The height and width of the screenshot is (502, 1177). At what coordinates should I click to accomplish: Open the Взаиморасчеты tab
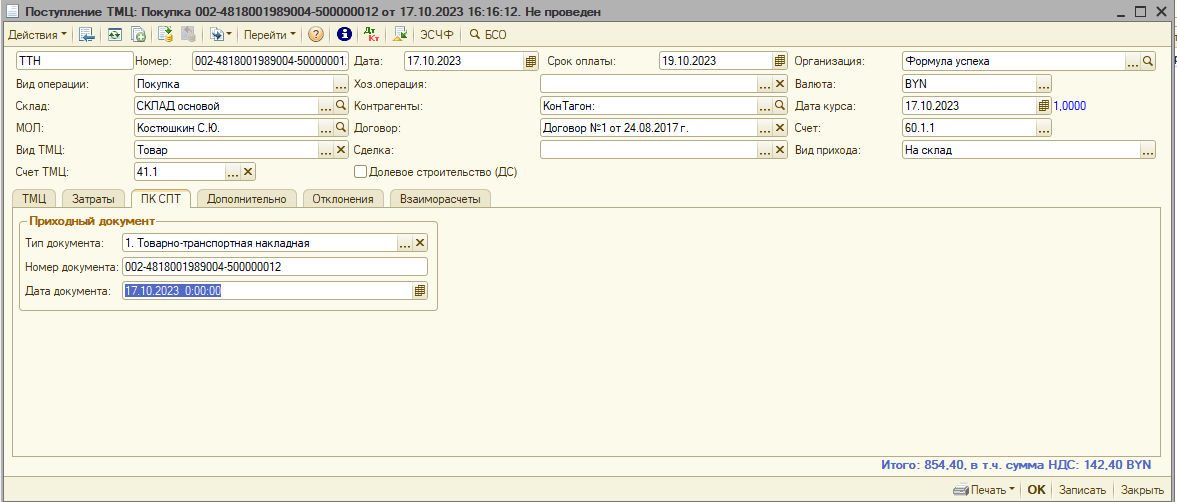[440, 199]
